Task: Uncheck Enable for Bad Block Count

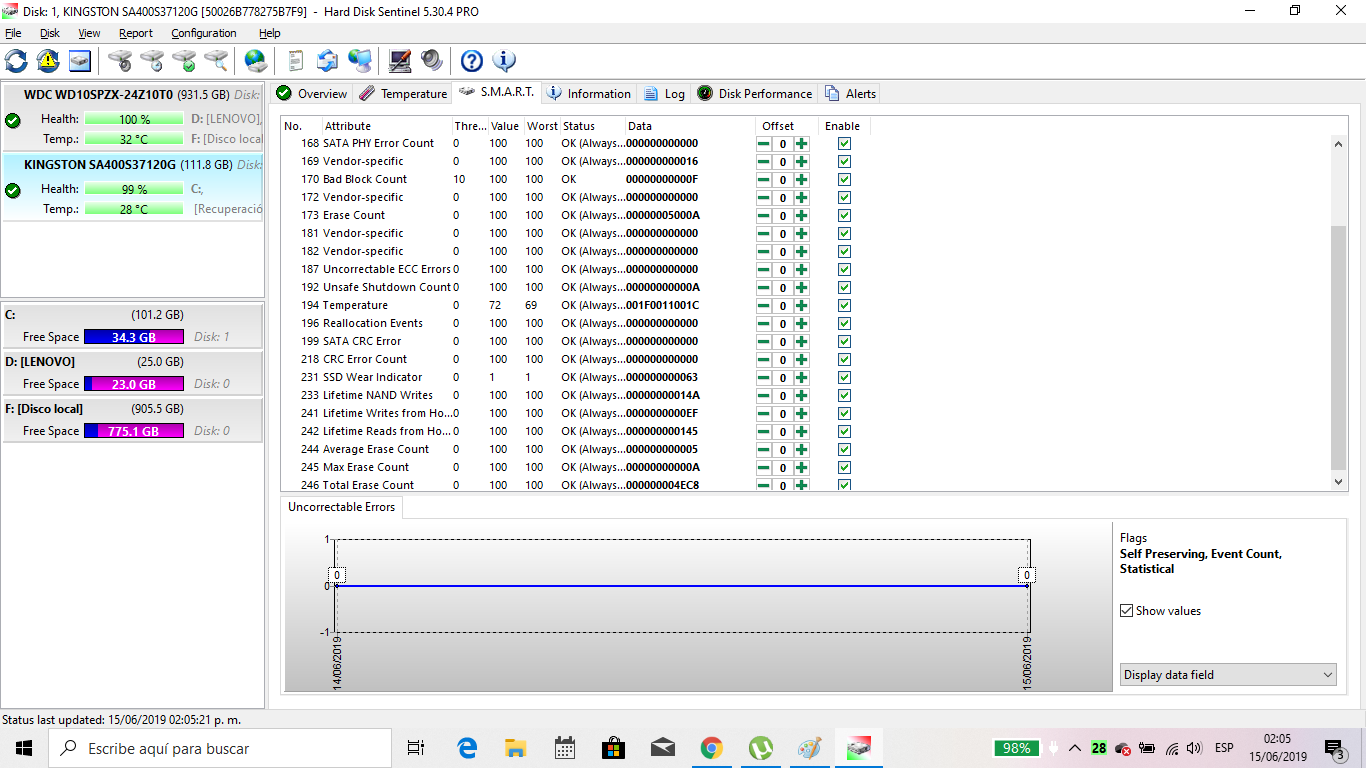Action: pos(844,179)
